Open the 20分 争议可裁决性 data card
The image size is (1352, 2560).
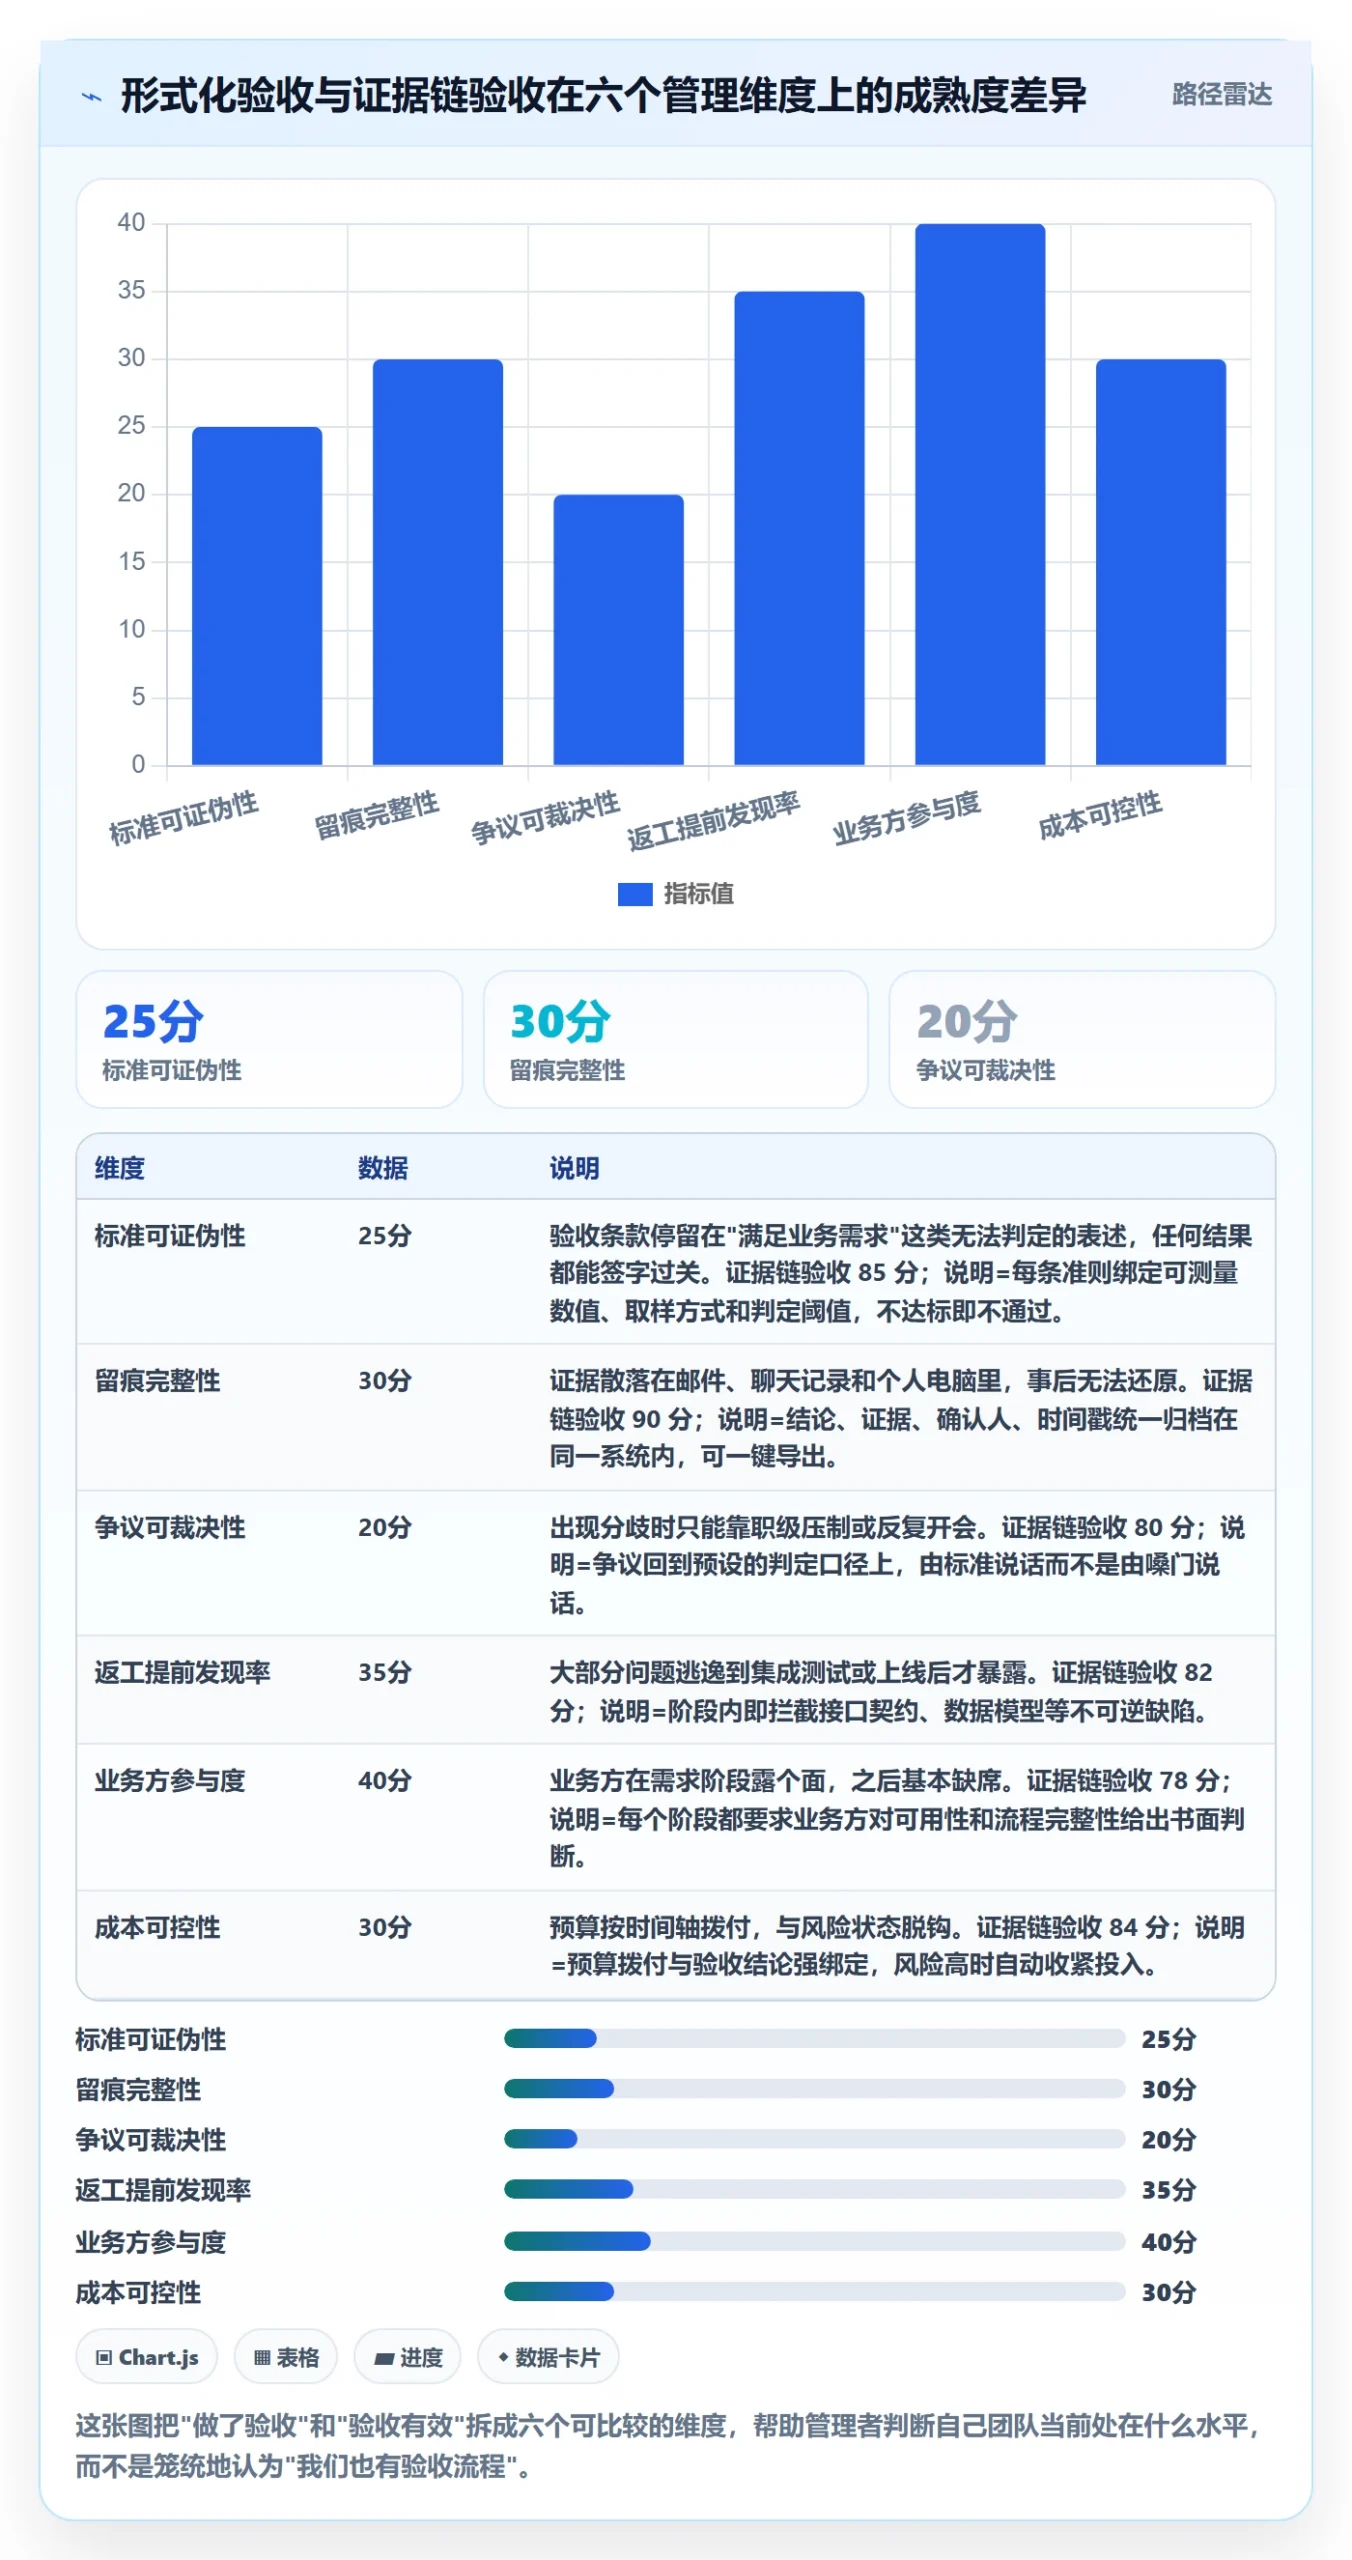1081,1039
